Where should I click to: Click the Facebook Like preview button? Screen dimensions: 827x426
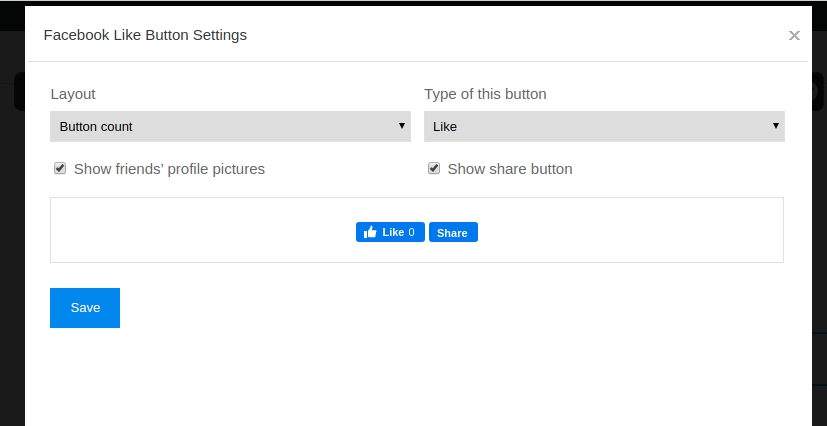click(390, 232)
